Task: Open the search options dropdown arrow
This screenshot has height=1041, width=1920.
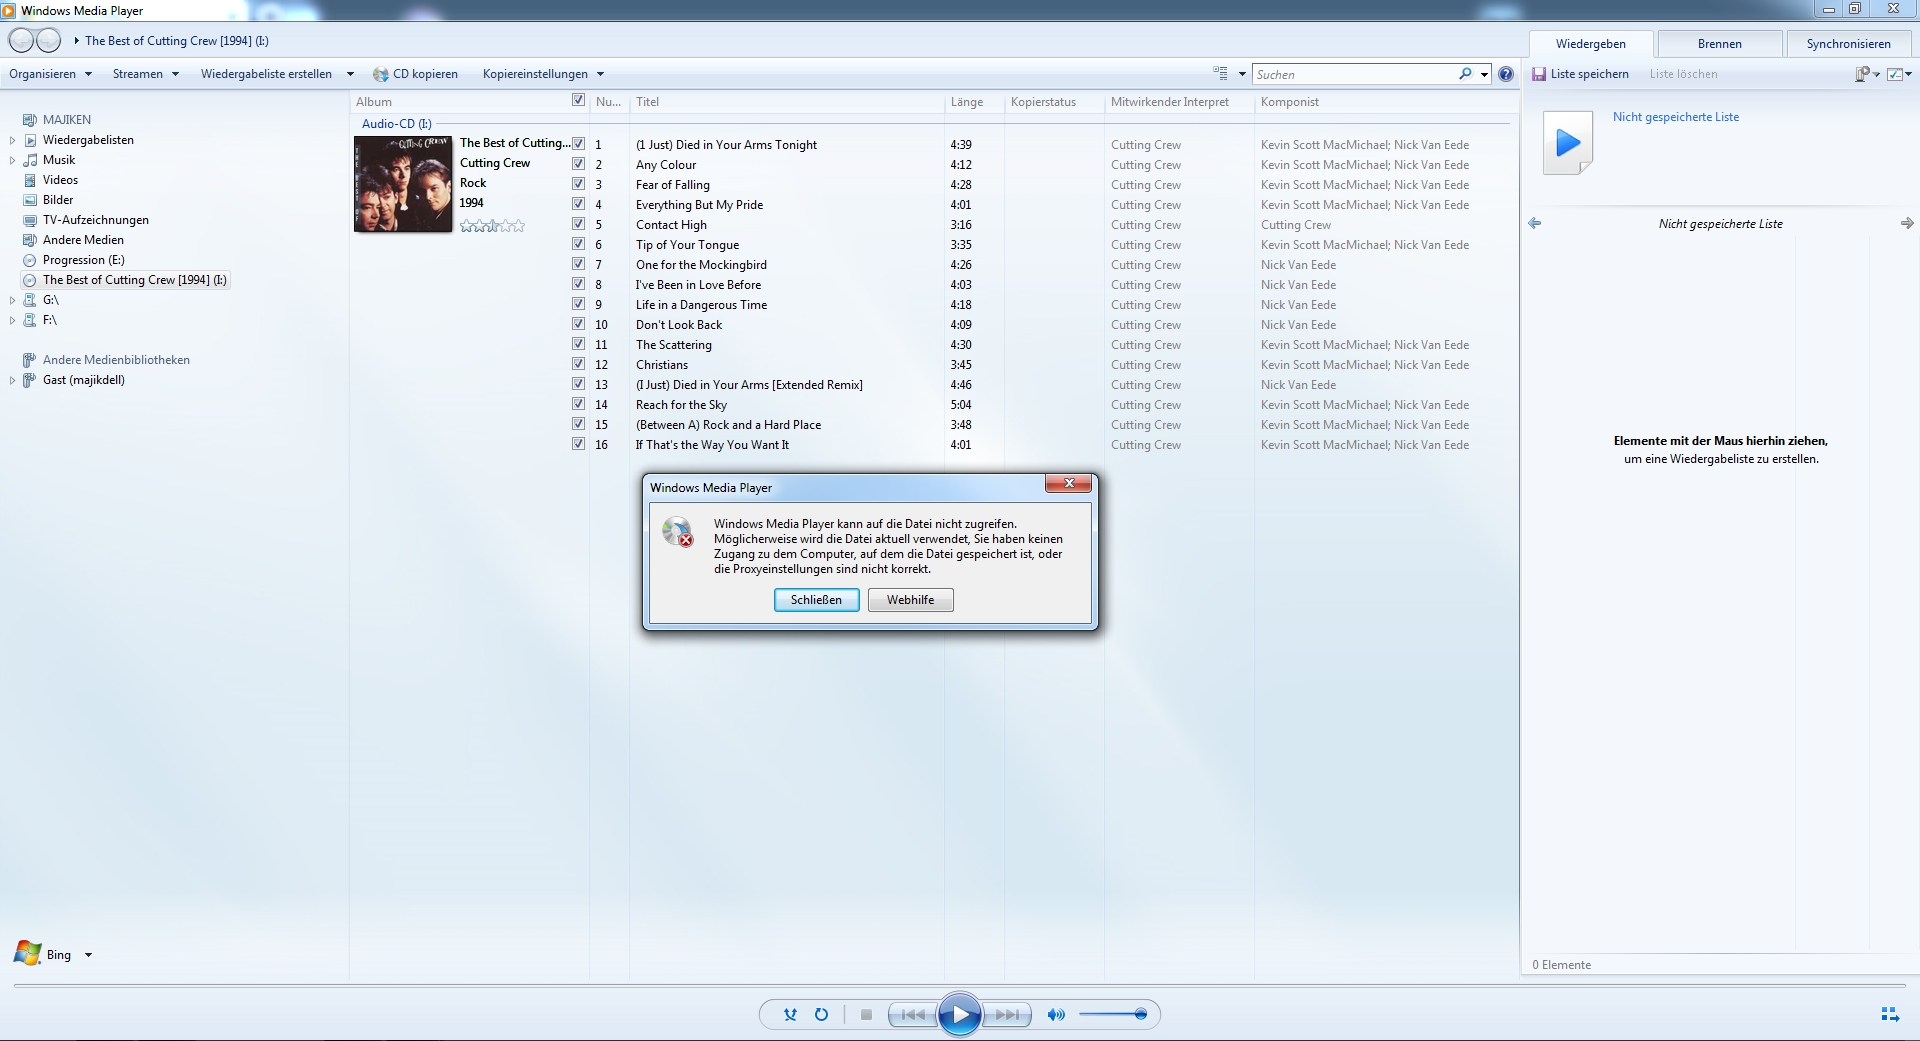Action: pyautogui.click(x=1485, y=74)
